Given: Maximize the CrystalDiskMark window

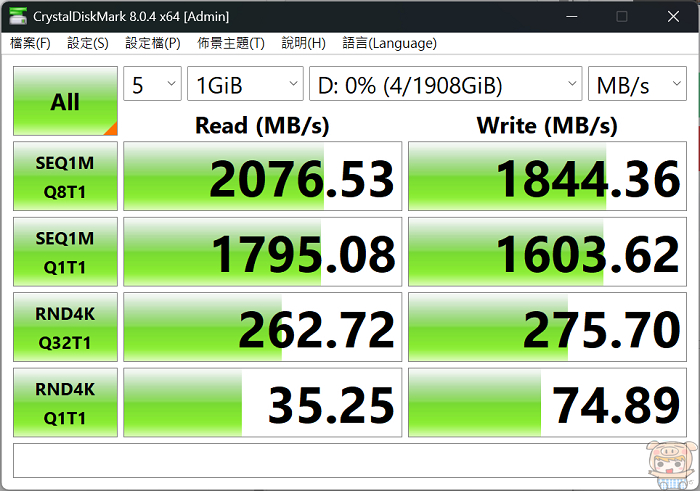Looking at the screenshot, I should pos(621,17).
